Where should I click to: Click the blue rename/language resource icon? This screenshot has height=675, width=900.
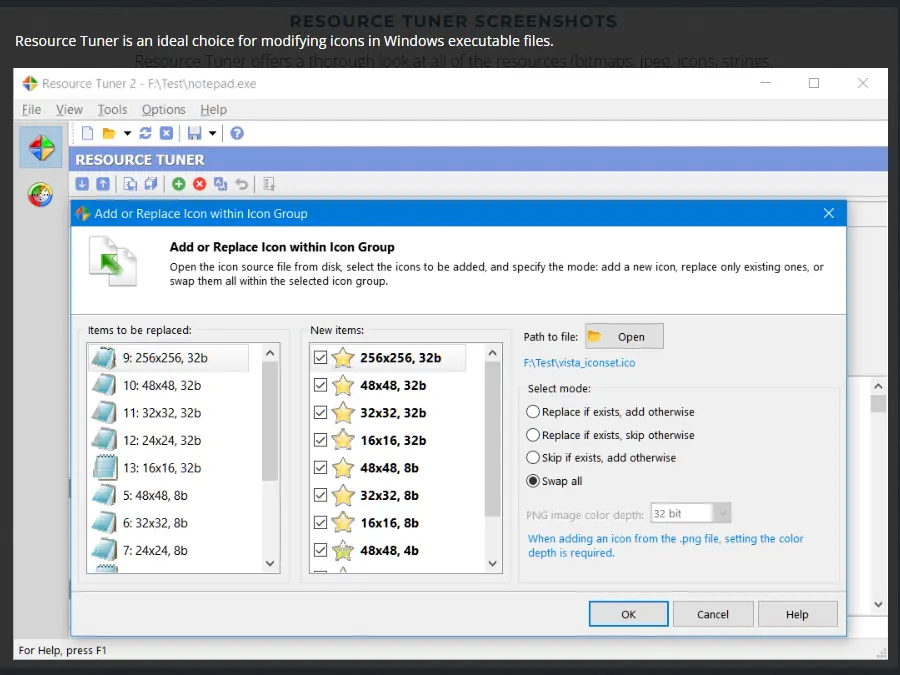coord(220,184)
